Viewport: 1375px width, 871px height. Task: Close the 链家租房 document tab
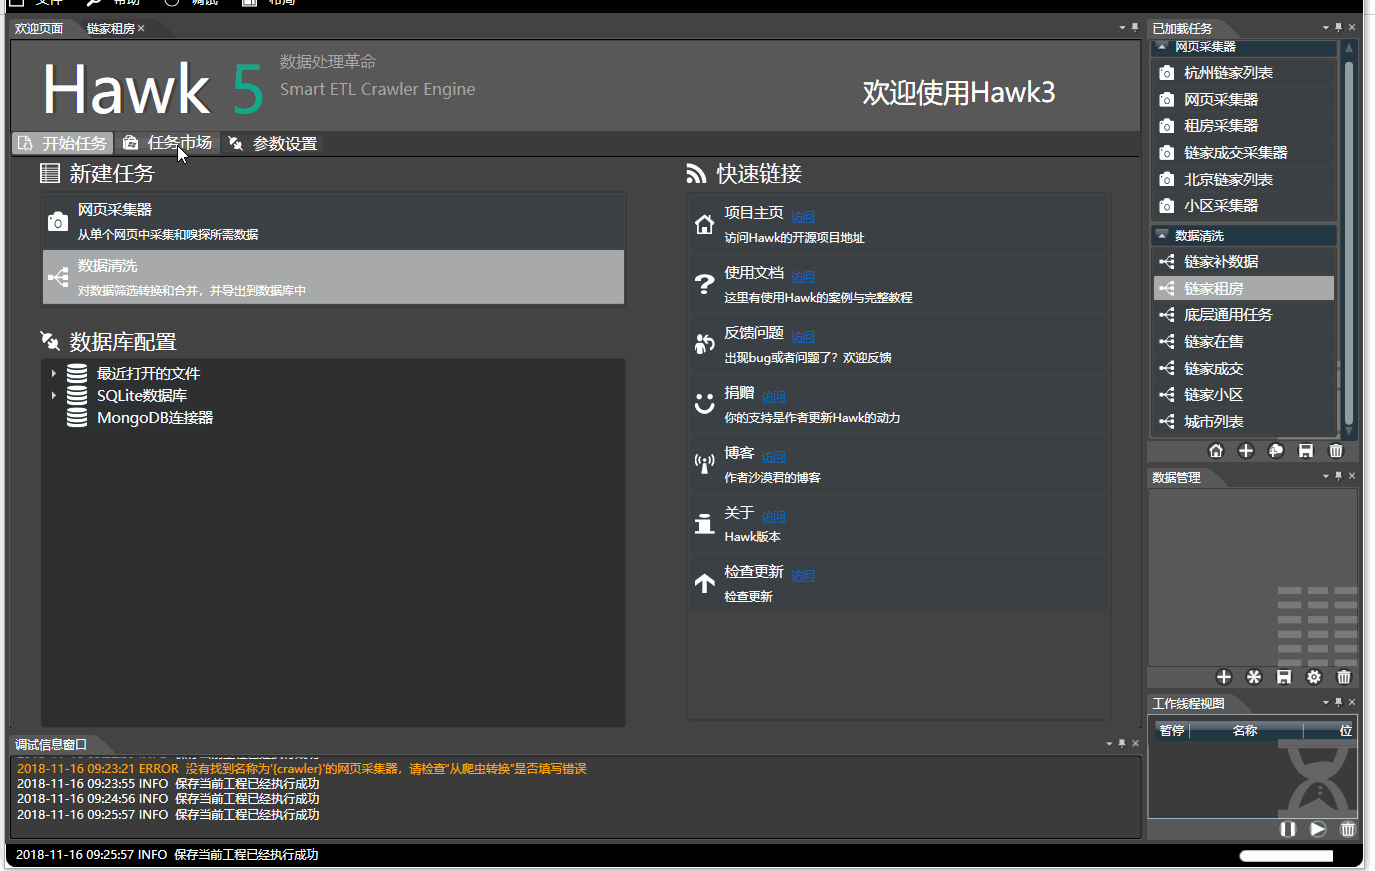[x=142, y=28]
